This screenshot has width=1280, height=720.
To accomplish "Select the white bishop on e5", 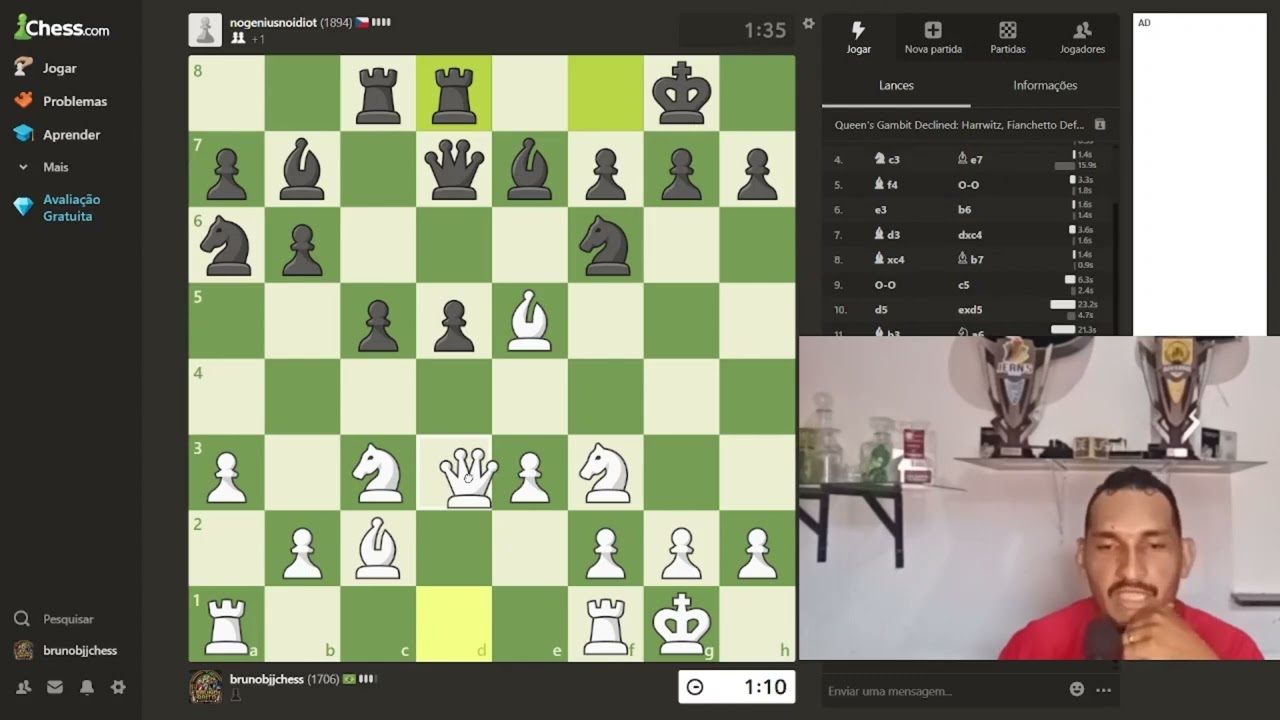I will coord(530,320).
